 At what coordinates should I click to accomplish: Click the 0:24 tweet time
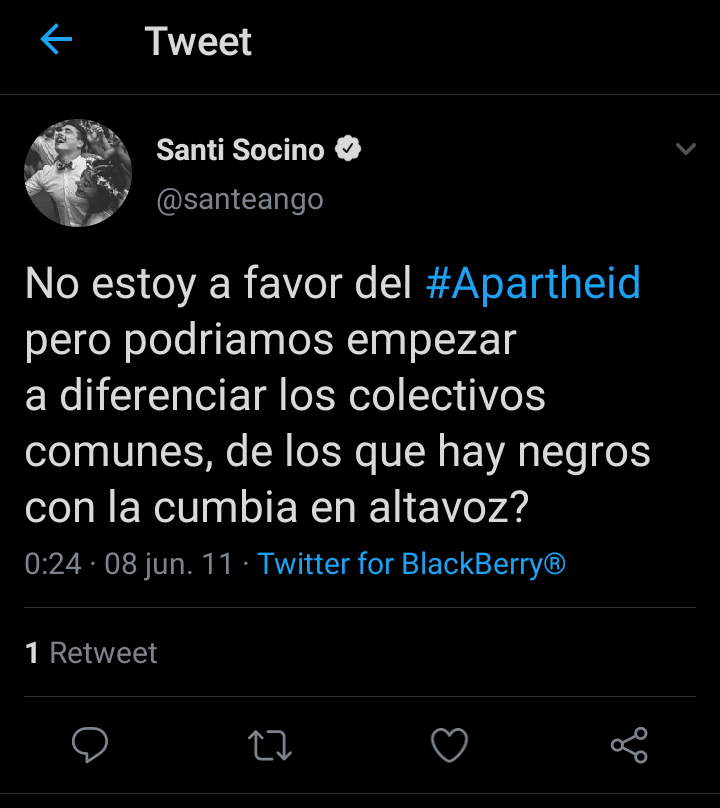tap(52, 564)
